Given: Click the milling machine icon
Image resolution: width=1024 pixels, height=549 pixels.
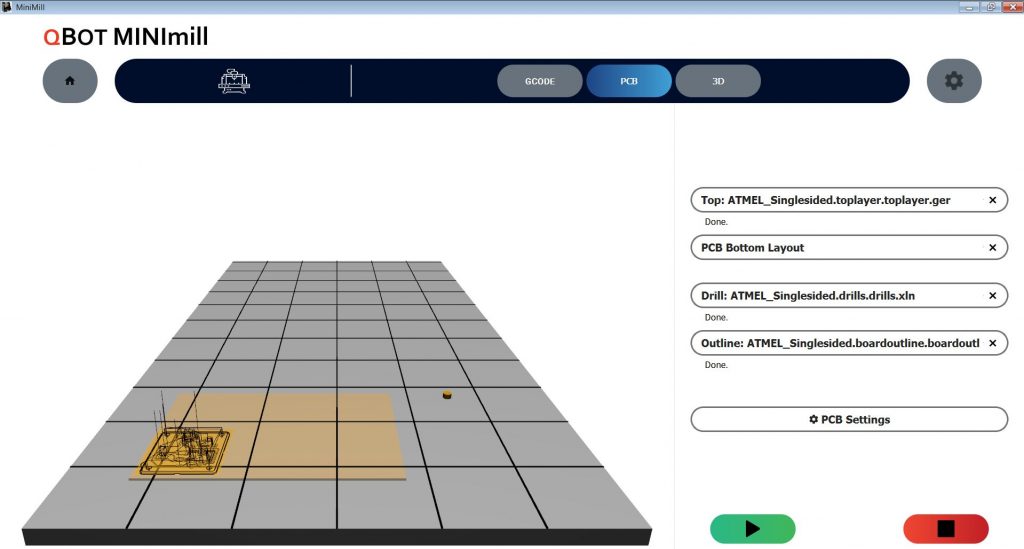Looking at the screenshot, I should [x=233, y=81].
